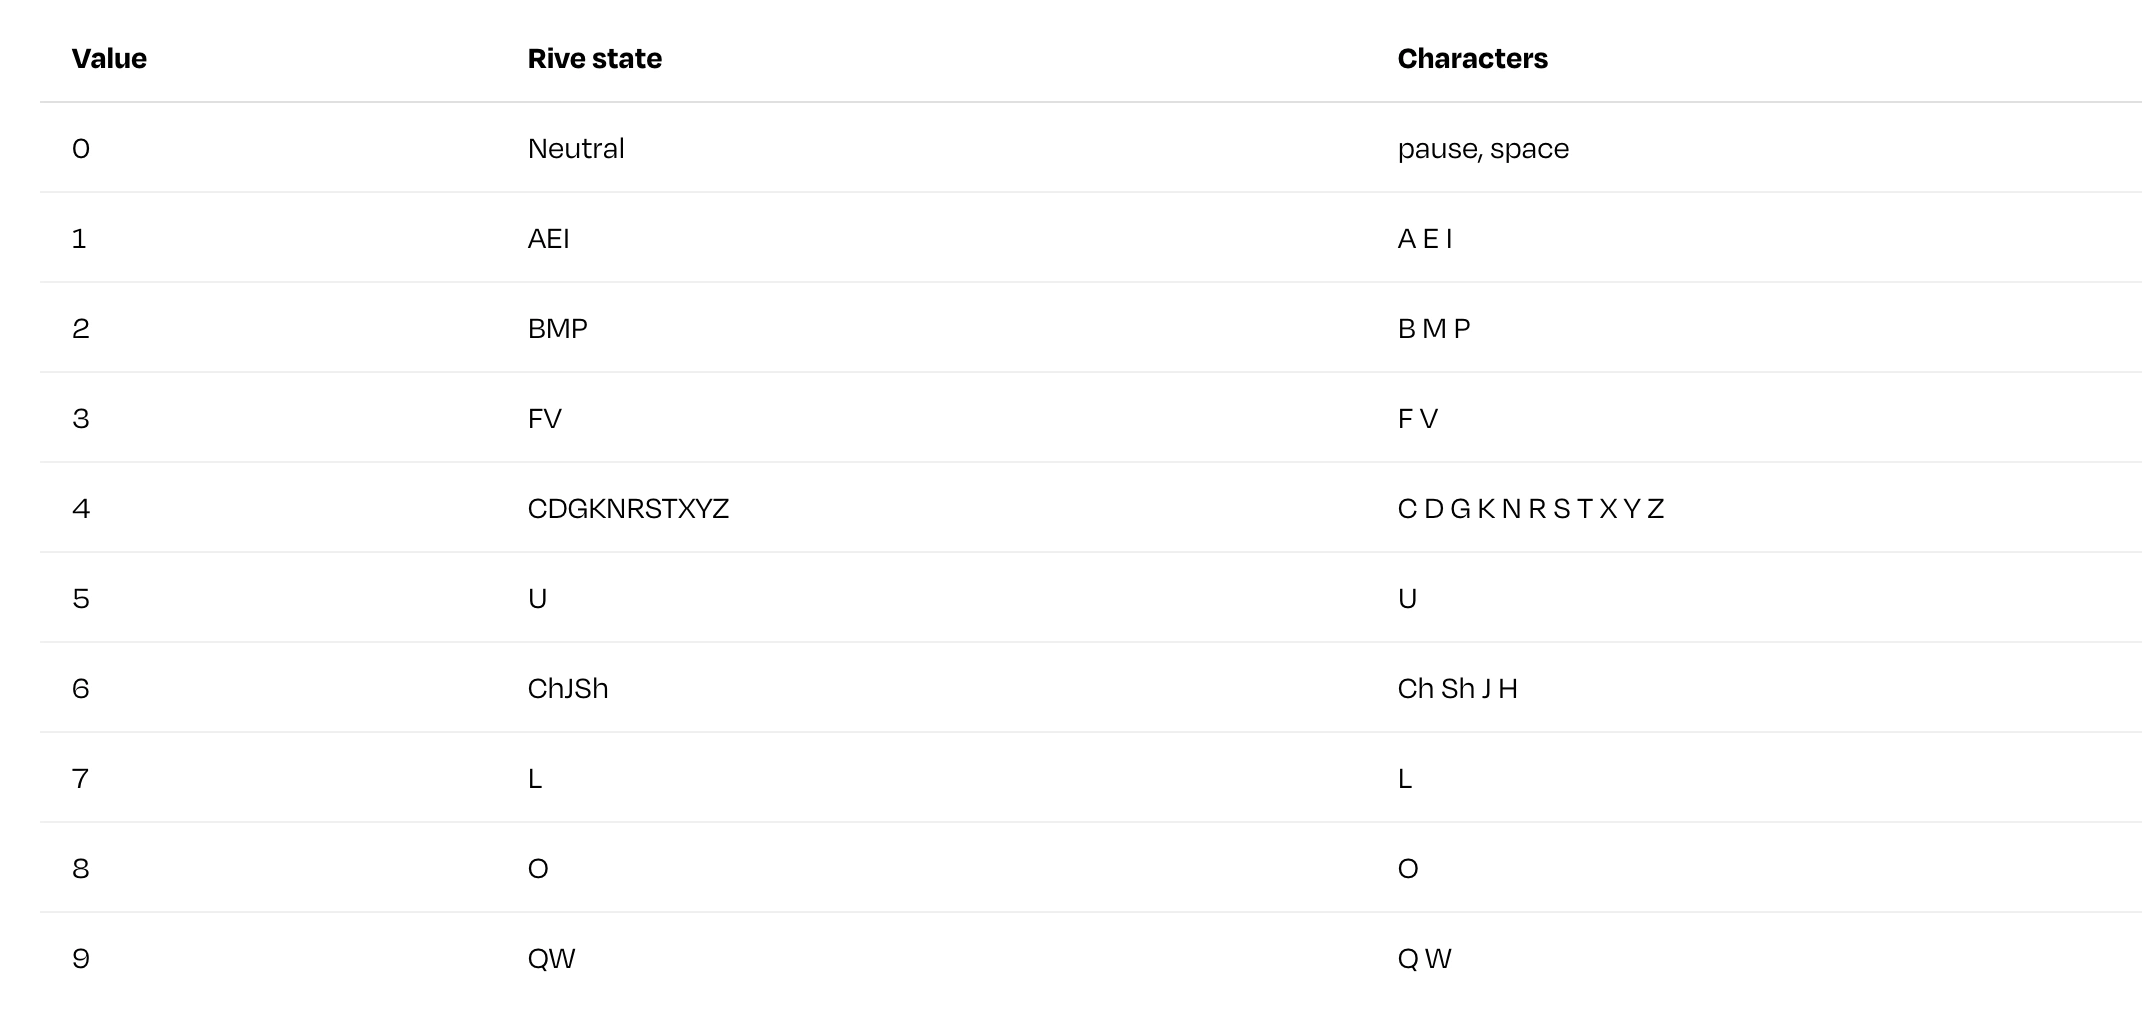Click the ChJSh rive state cell
The image size is (2142, 1036).
567,689
